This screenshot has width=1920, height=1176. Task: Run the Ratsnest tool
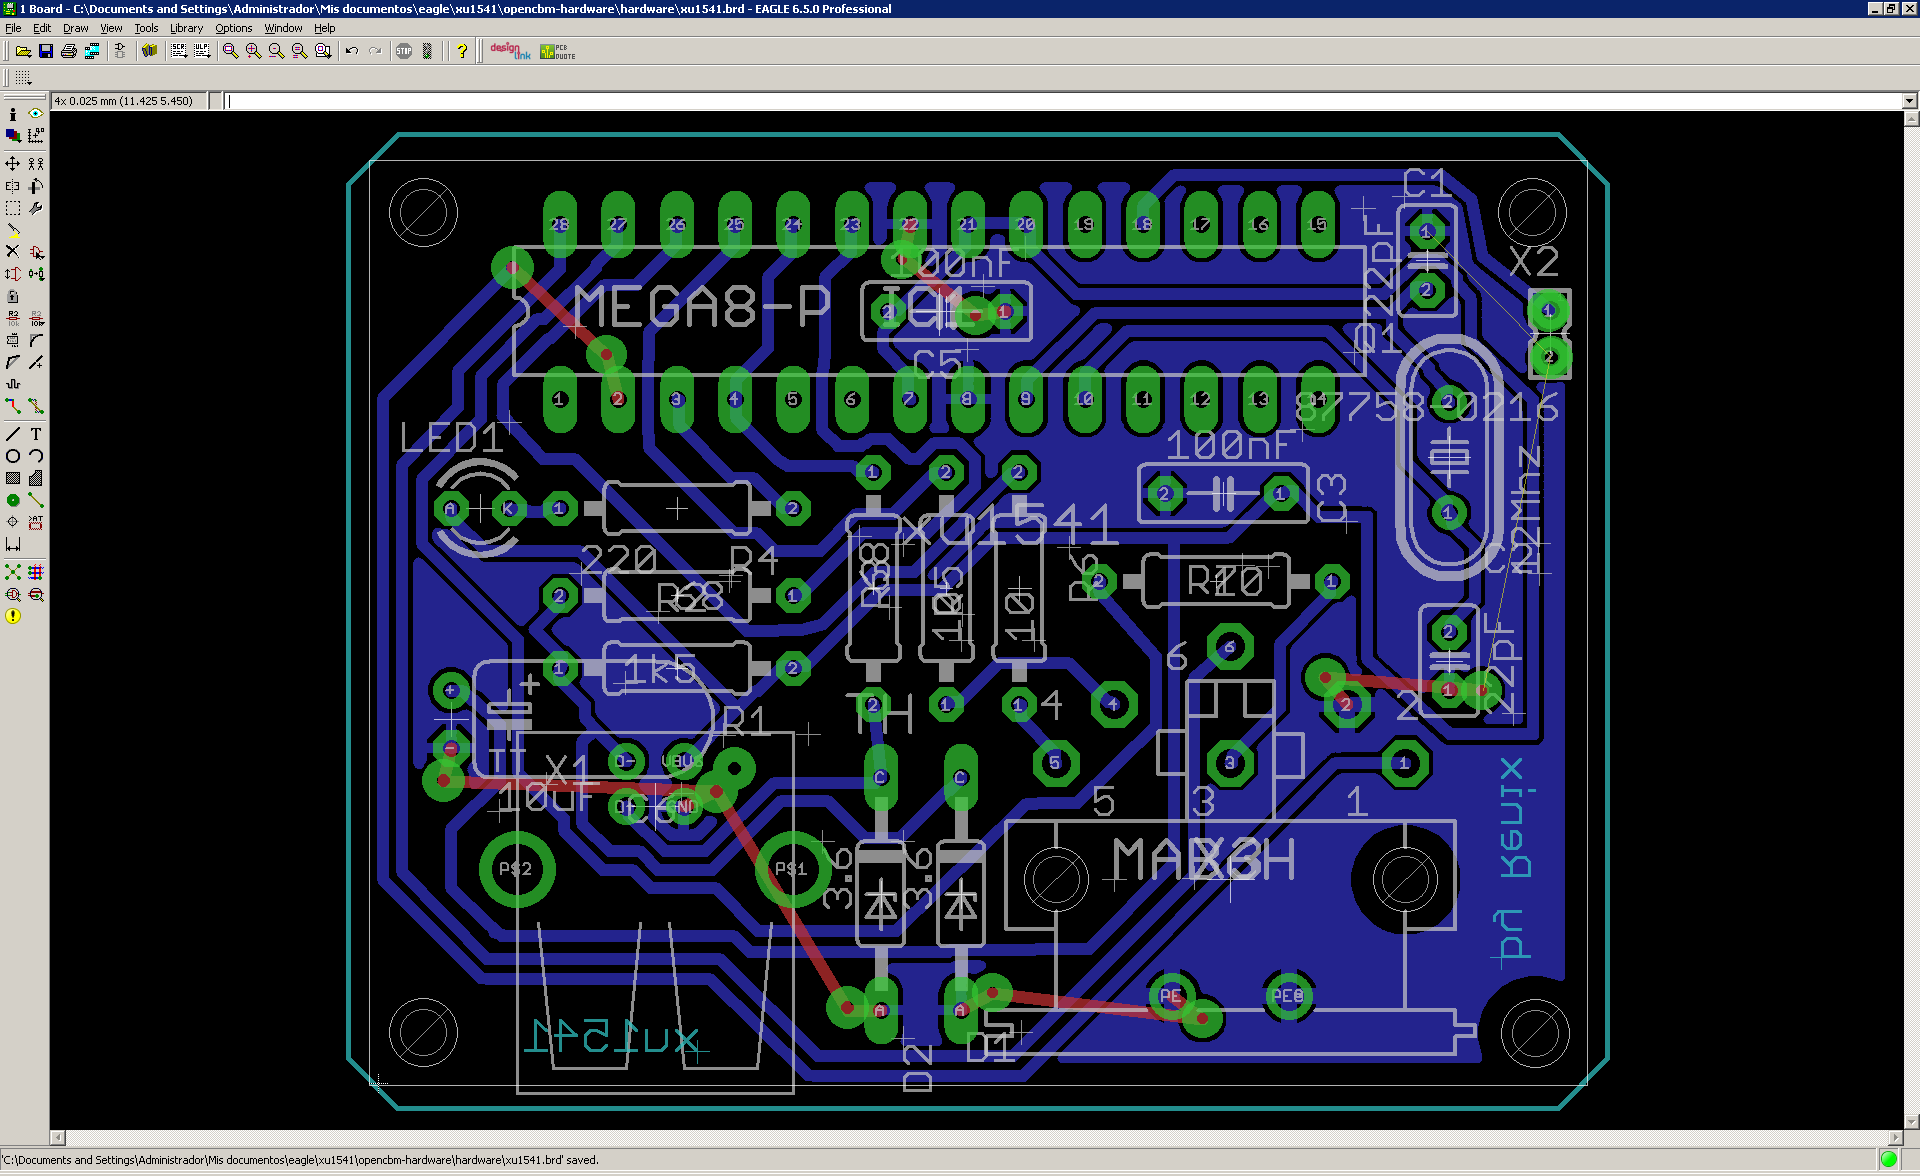click(13, 572)
